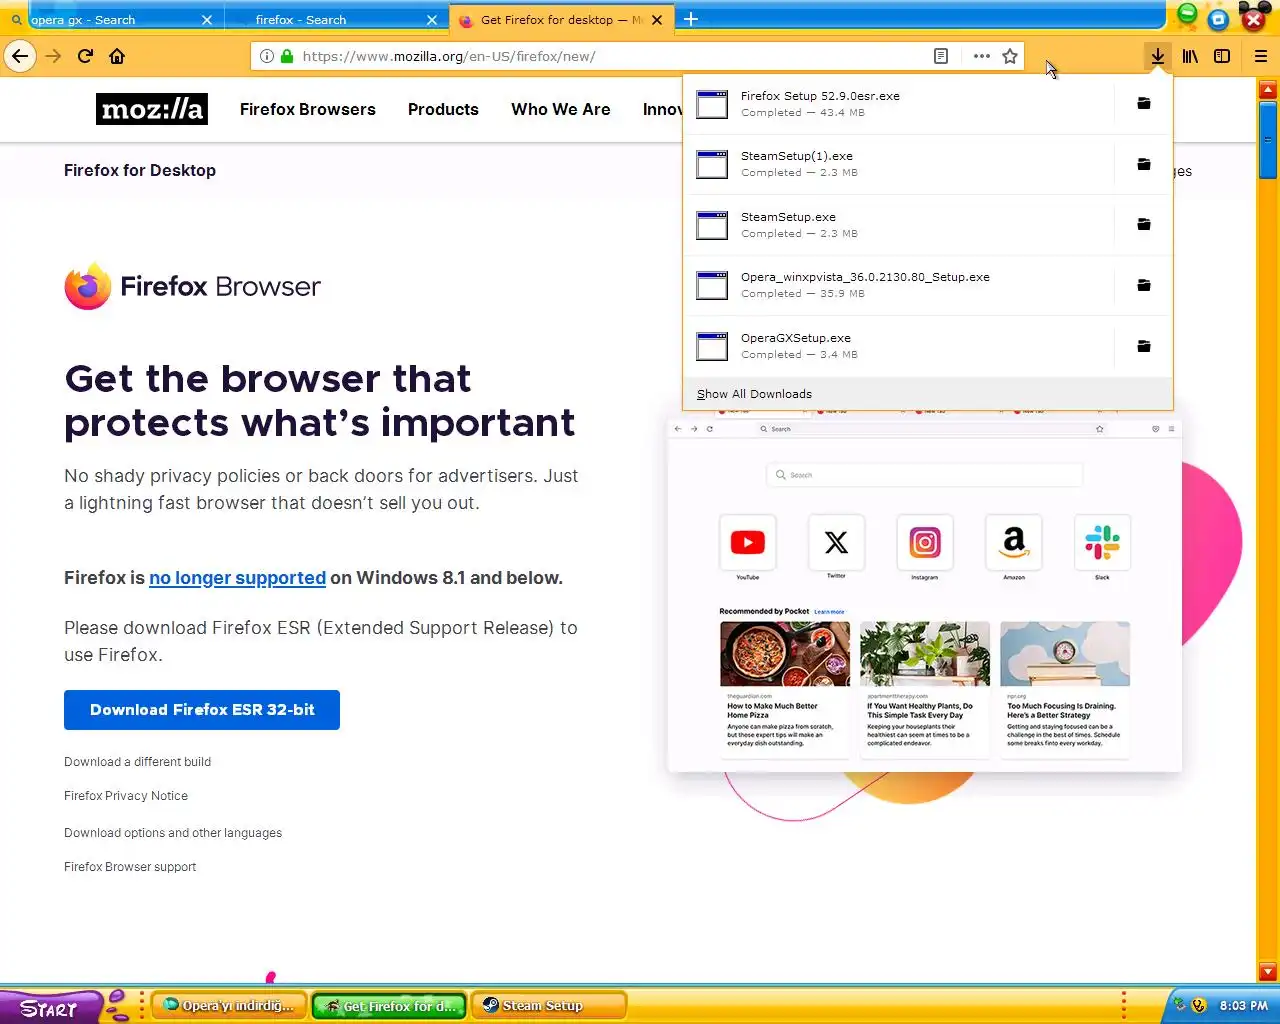Click the Instagram tile in browser preview
The height and width of the screenshot is (1024, 1280).
click(925, 543)
